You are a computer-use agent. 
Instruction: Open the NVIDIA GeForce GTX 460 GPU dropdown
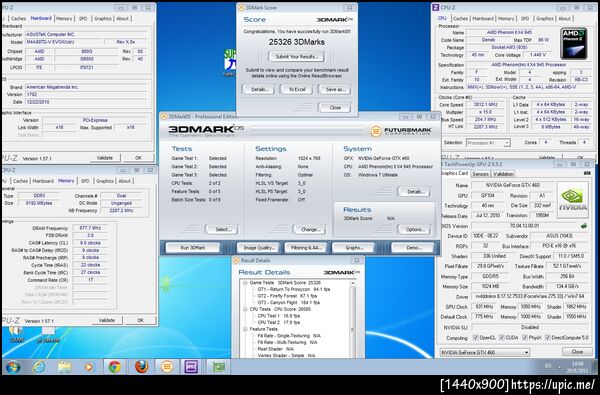coord(484,352)
